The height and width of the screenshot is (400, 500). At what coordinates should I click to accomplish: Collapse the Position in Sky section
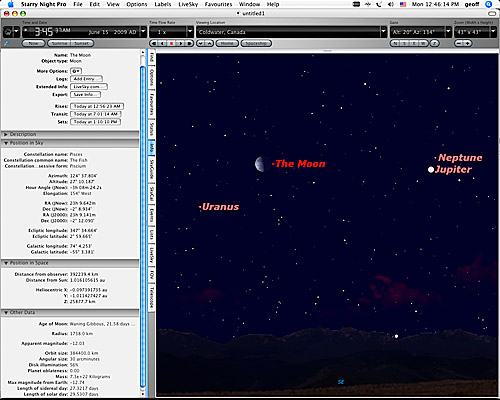tap(6, 143)
